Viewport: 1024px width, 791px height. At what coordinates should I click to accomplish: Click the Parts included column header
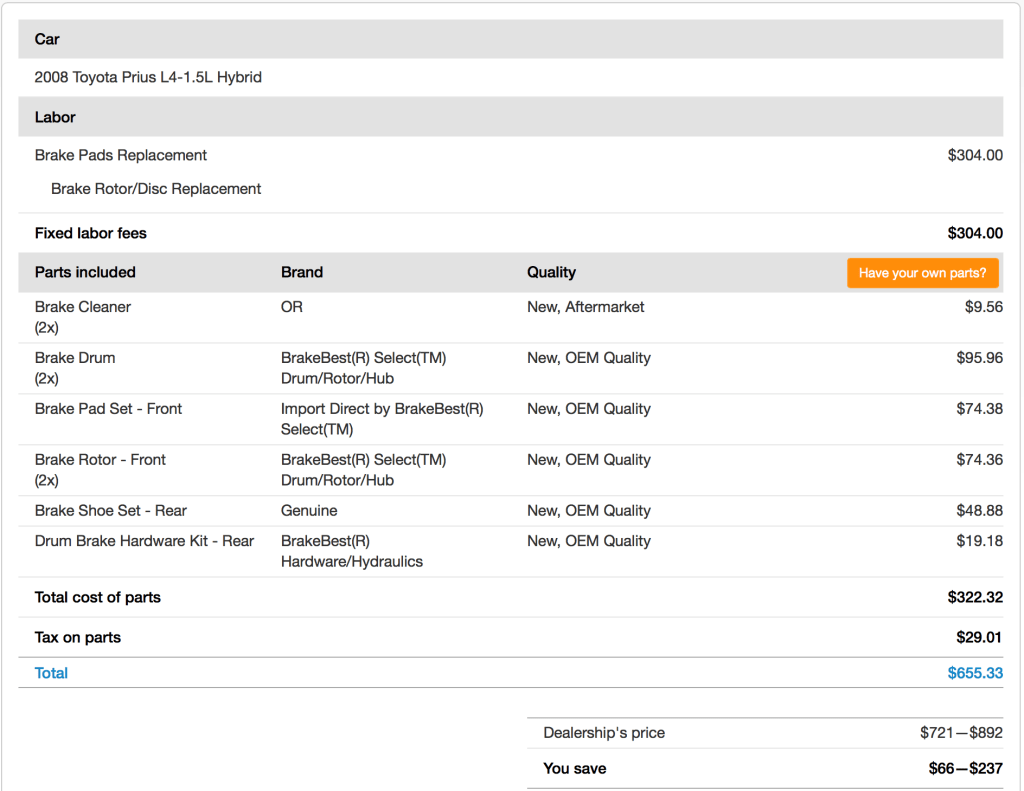click(85, 272)
